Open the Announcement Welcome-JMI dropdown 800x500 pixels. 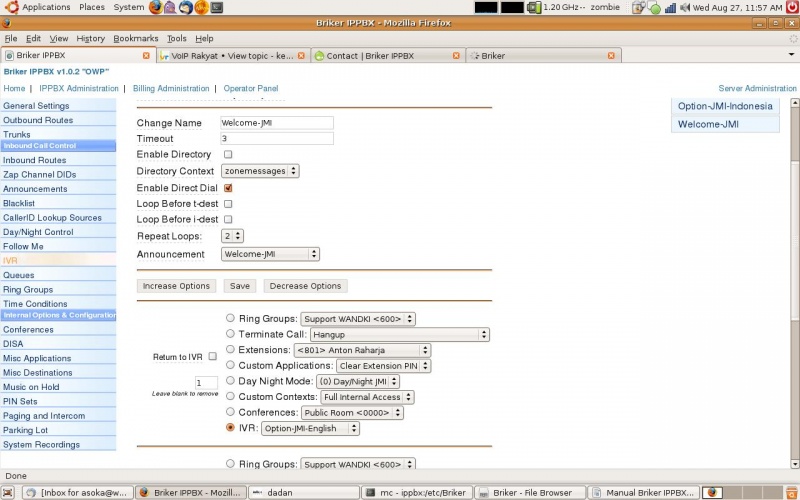tap(270, 254)
